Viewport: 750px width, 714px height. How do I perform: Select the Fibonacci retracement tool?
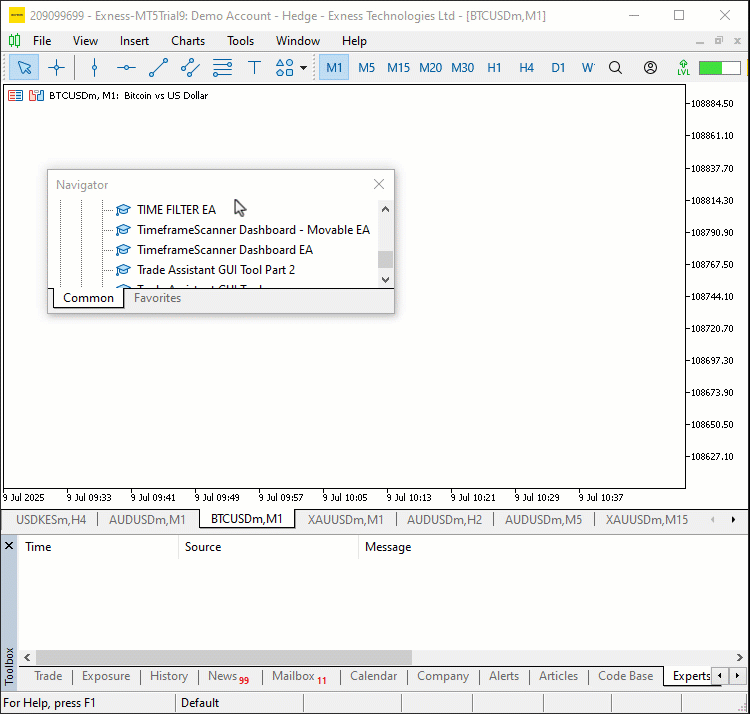[222, 67]
